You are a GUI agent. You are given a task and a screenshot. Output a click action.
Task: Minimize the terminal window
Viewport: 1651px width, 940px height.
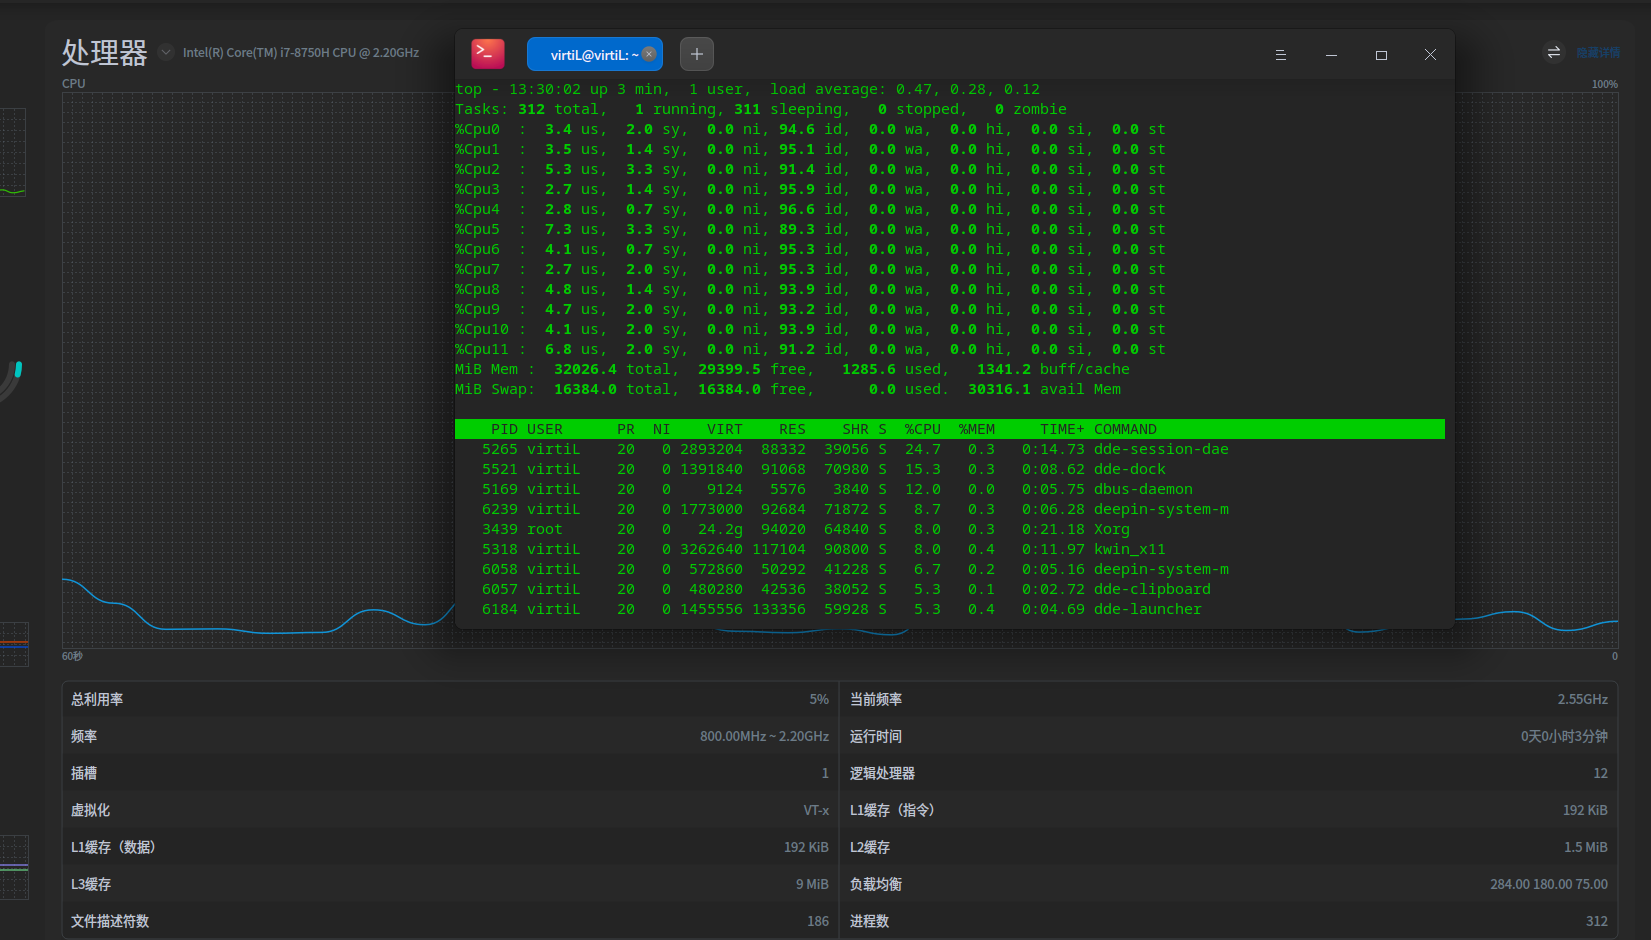tap(1331, 55)
